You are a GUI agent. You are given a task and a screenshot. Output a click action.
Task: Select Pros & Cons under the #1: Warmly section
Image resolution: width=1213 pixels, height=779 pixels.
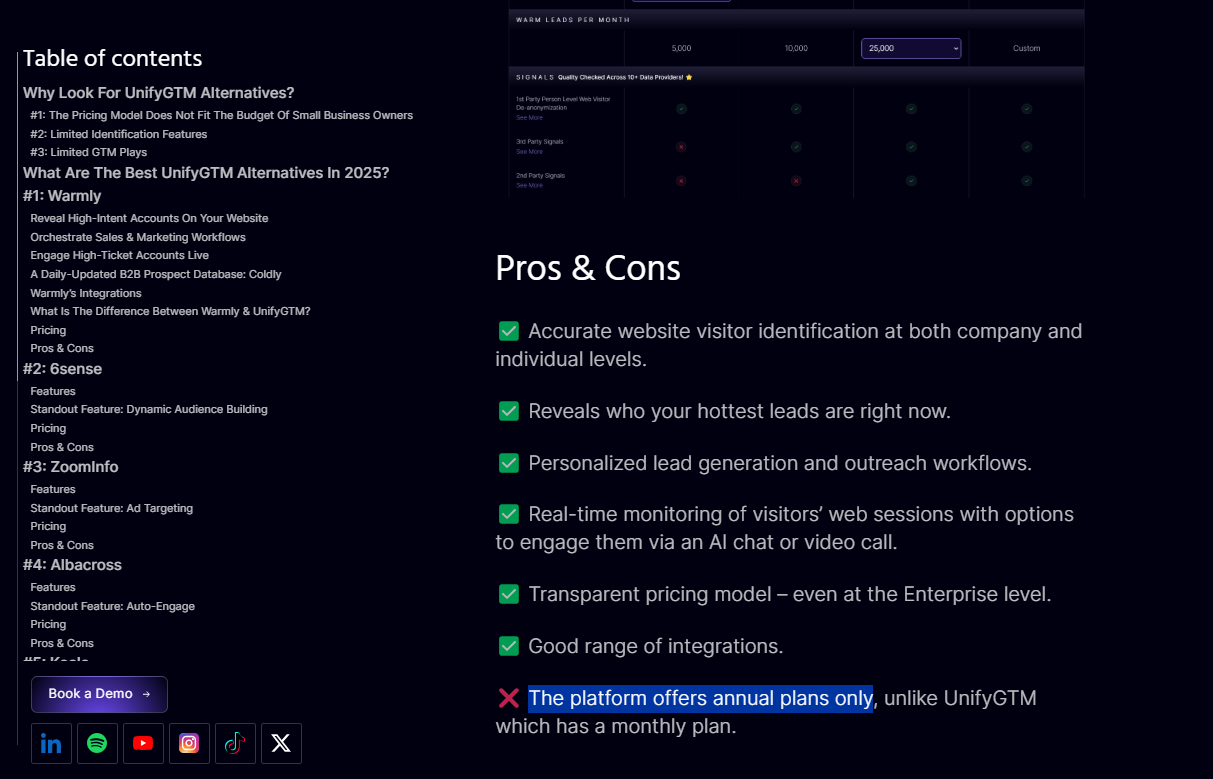coord(62,348)
